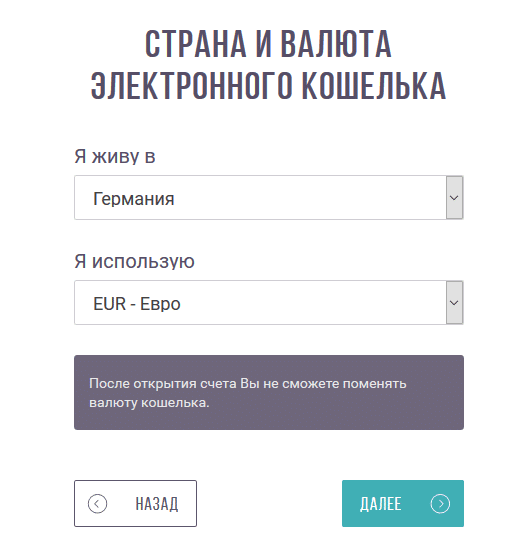Click the chevron arrow of the country selector

click(454, 197)
